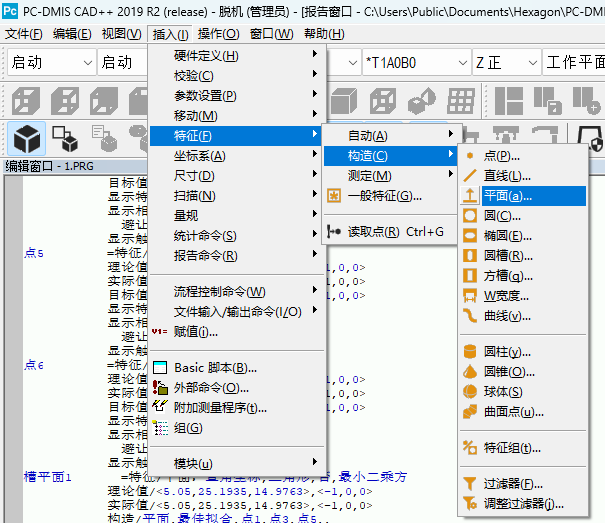Open 过滤器(F)... filter construction
Screen dimensions: 605x523
523,483
